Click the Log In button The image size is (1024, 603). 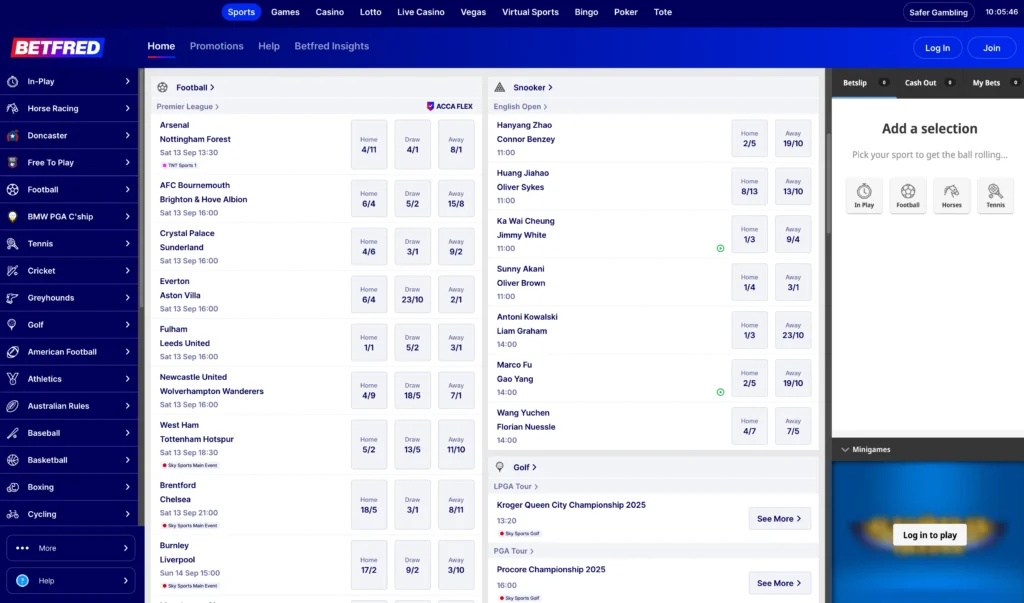coord(937,48)
